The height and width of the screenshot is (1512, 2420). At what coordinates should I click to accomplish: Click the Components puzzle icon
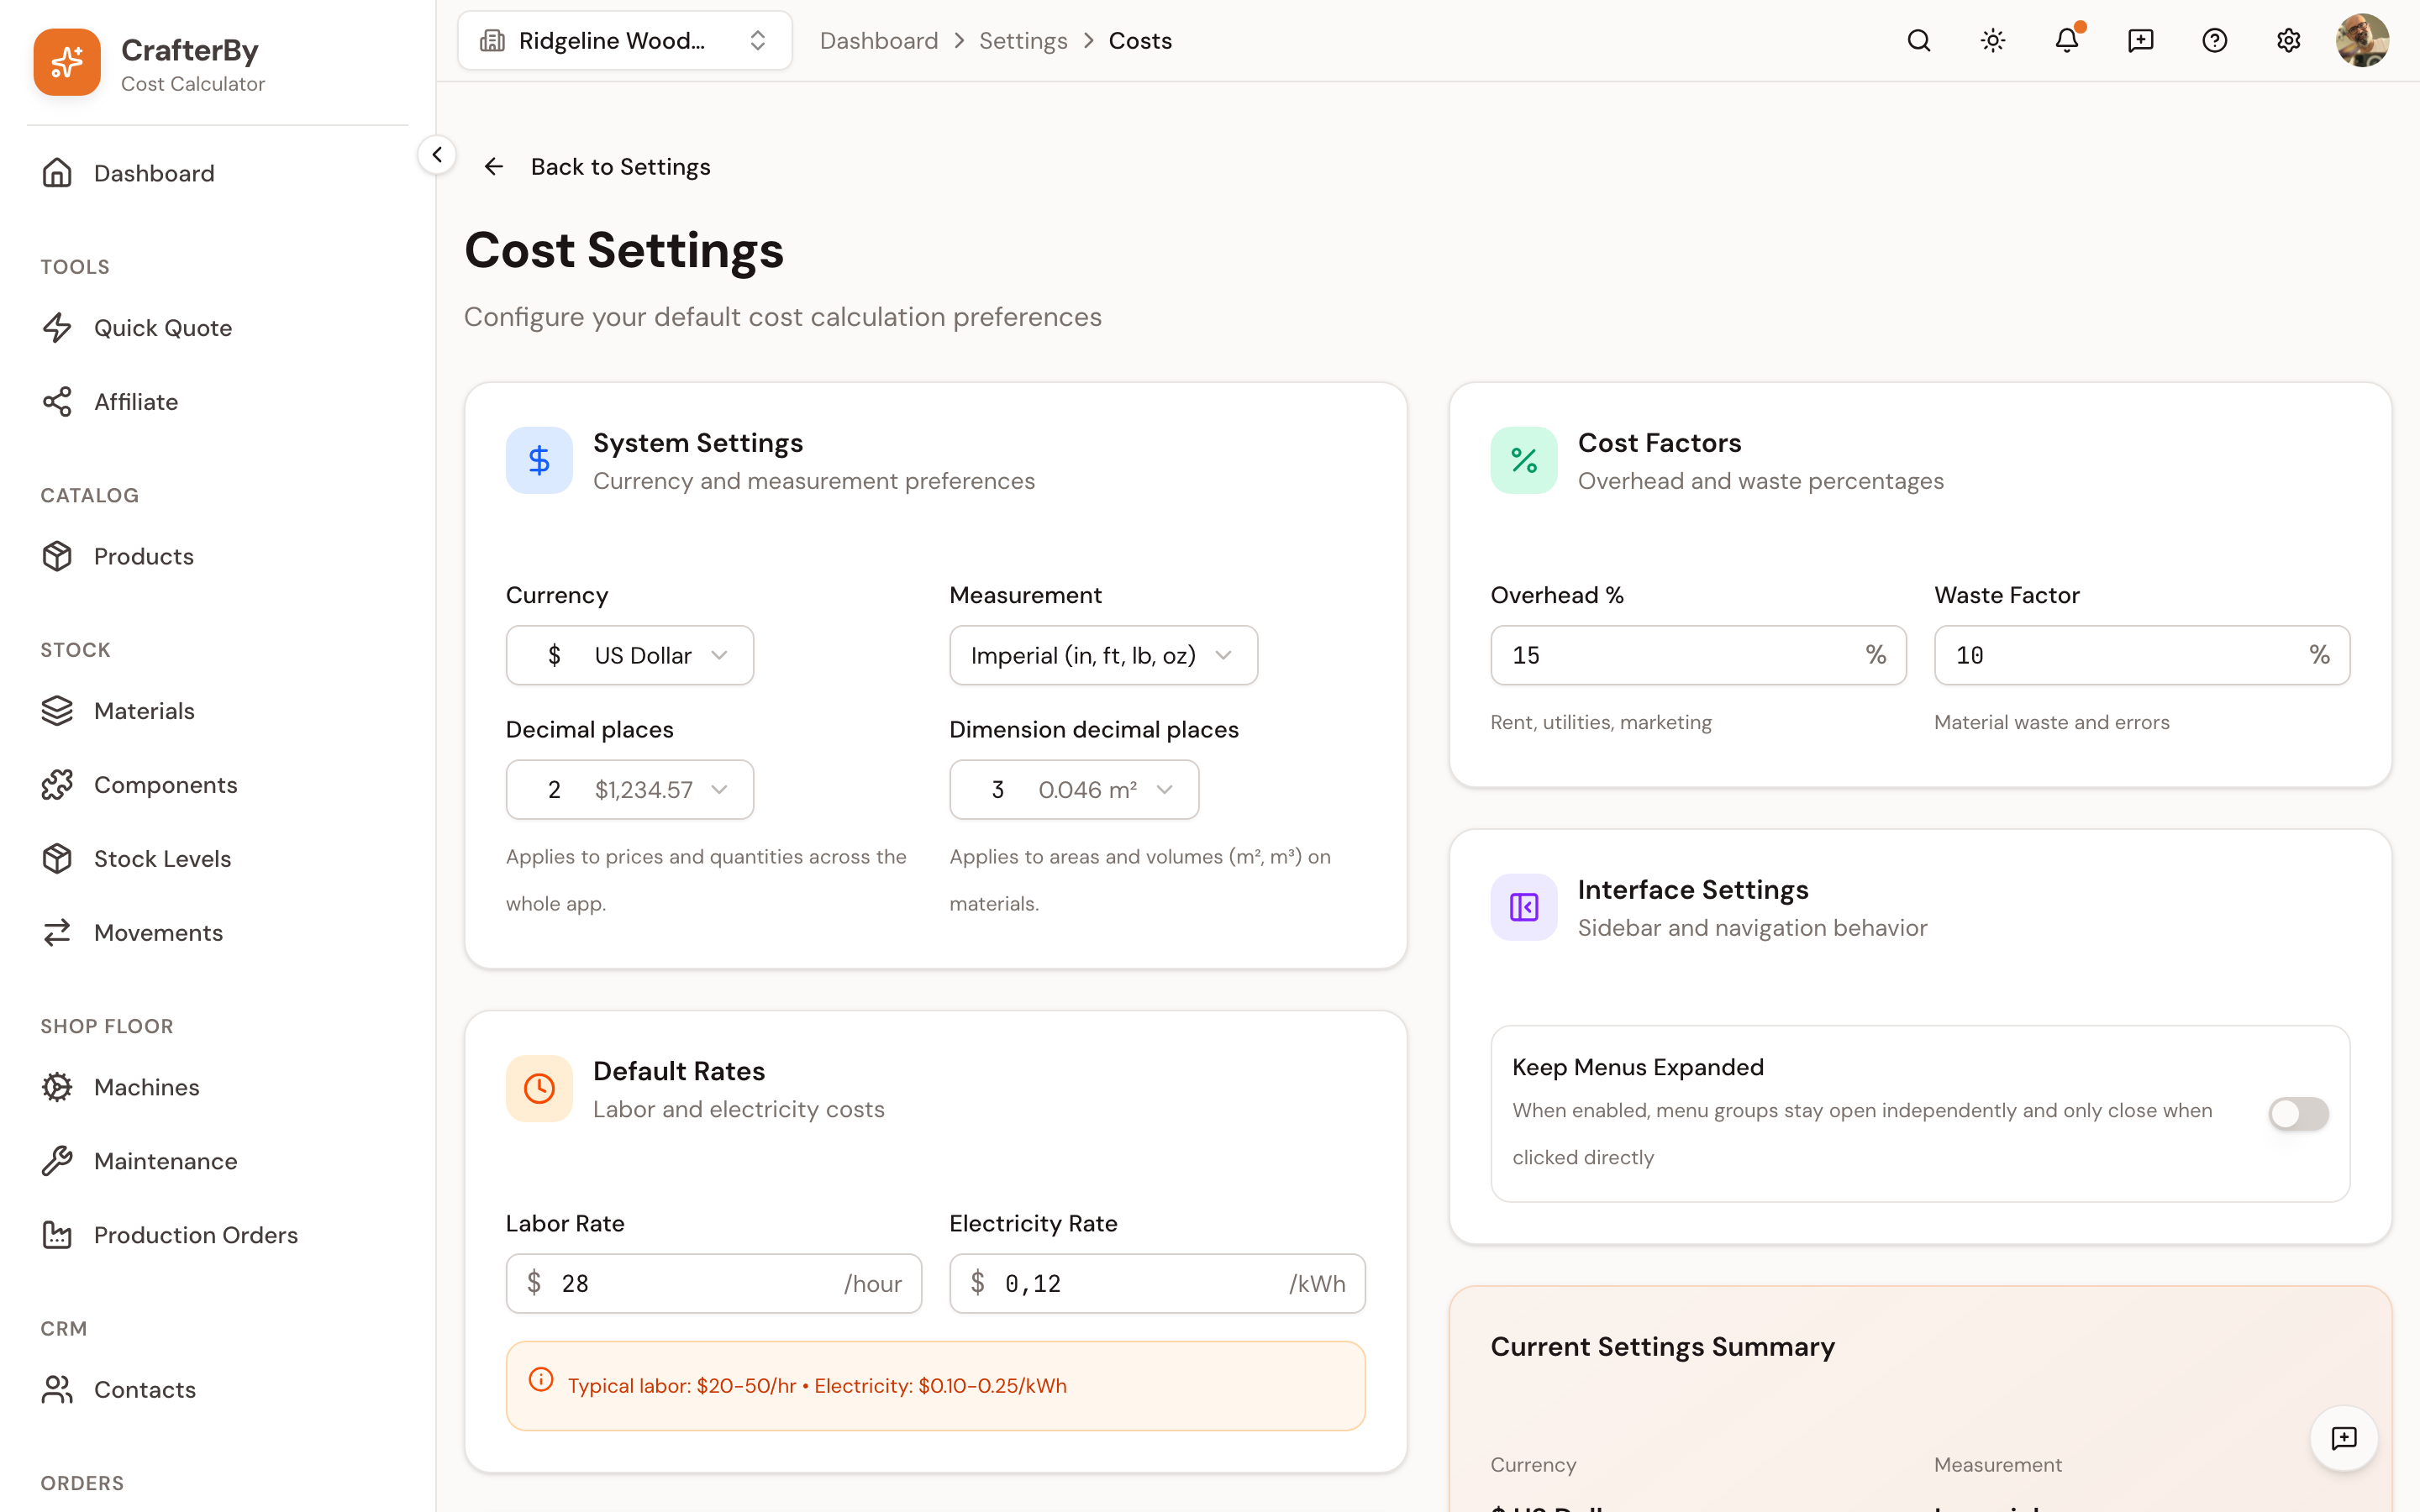(x=57, y=785)
